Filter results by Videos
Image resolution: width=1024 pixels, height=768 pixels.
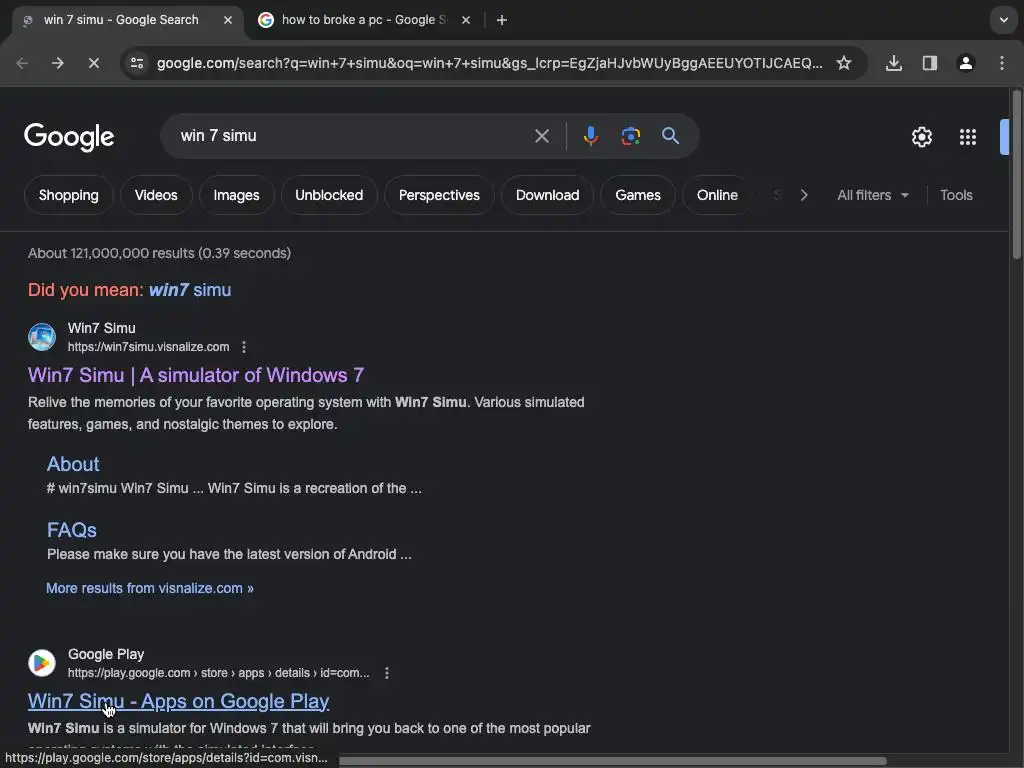click(156, 195)
